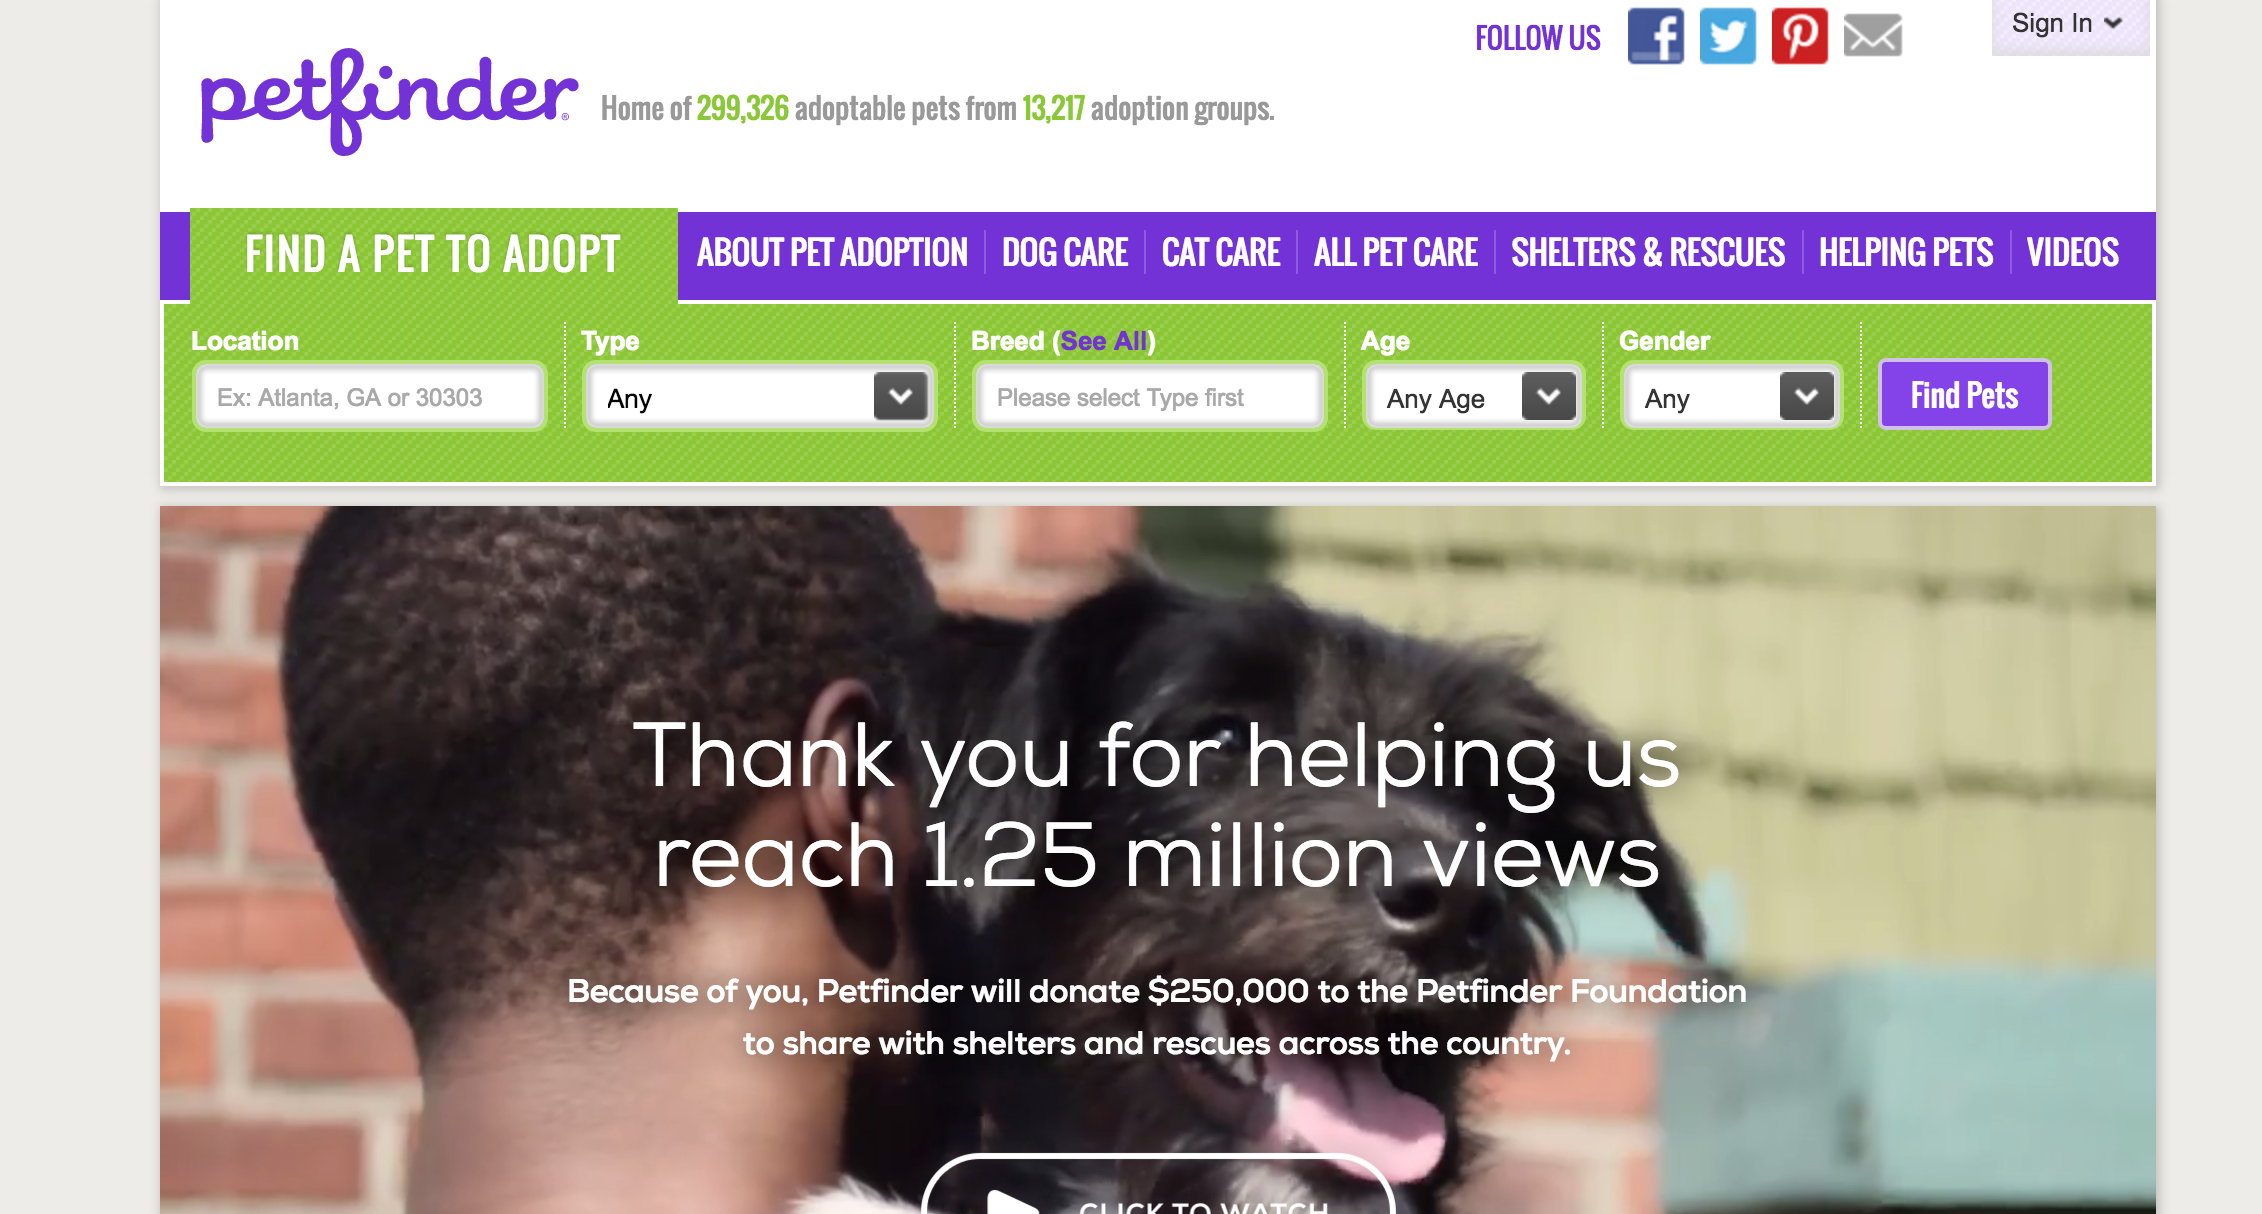Click the Breed selection field
This screenshot has height=1214, width=2262.
pos(1150,397)
